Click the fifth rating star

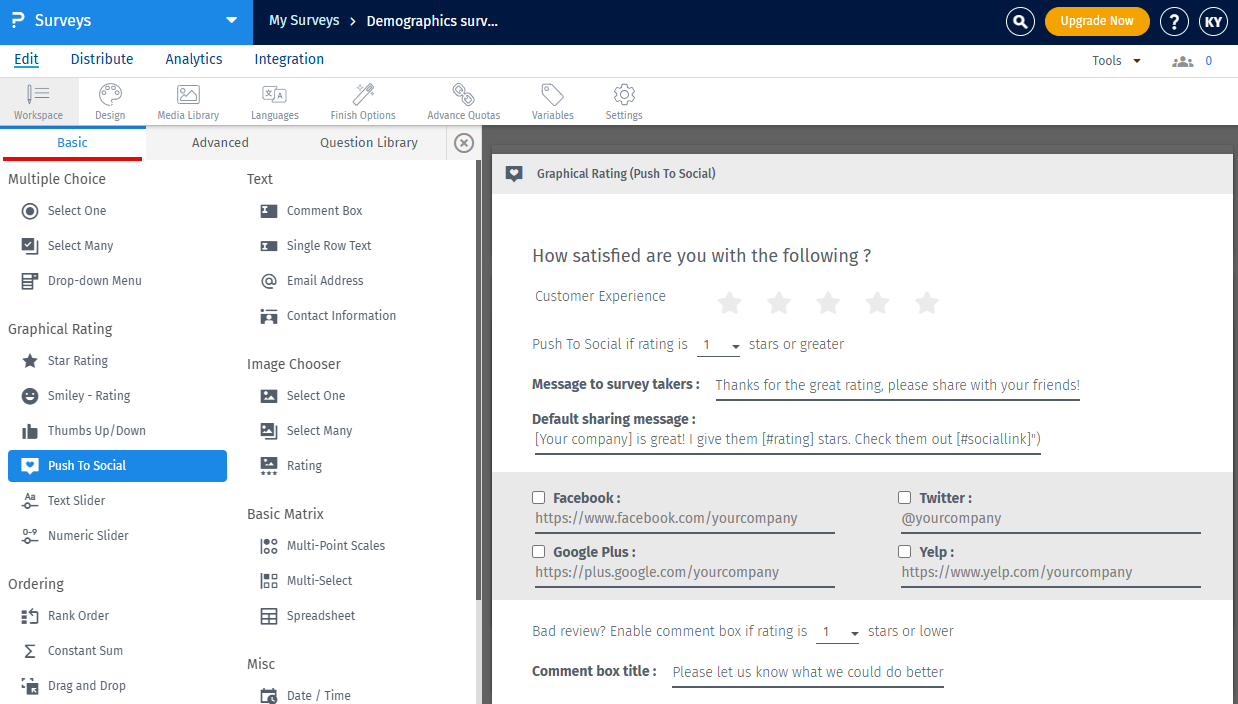point(927,303)
